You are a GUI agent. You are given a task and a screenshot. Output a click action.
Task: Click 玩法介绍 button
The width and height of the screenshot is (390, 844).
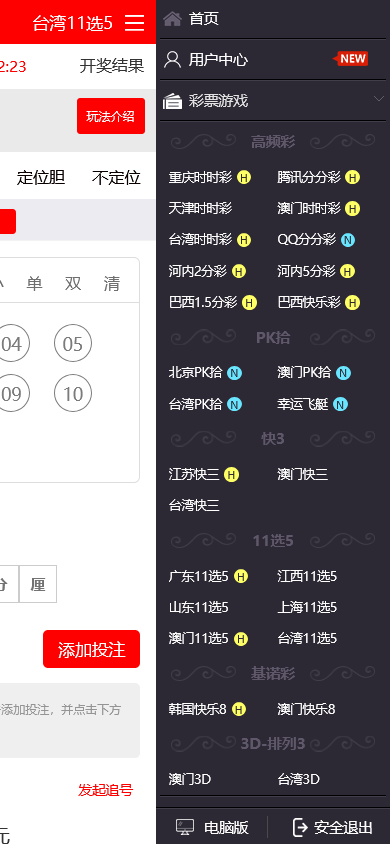(111, 116)
